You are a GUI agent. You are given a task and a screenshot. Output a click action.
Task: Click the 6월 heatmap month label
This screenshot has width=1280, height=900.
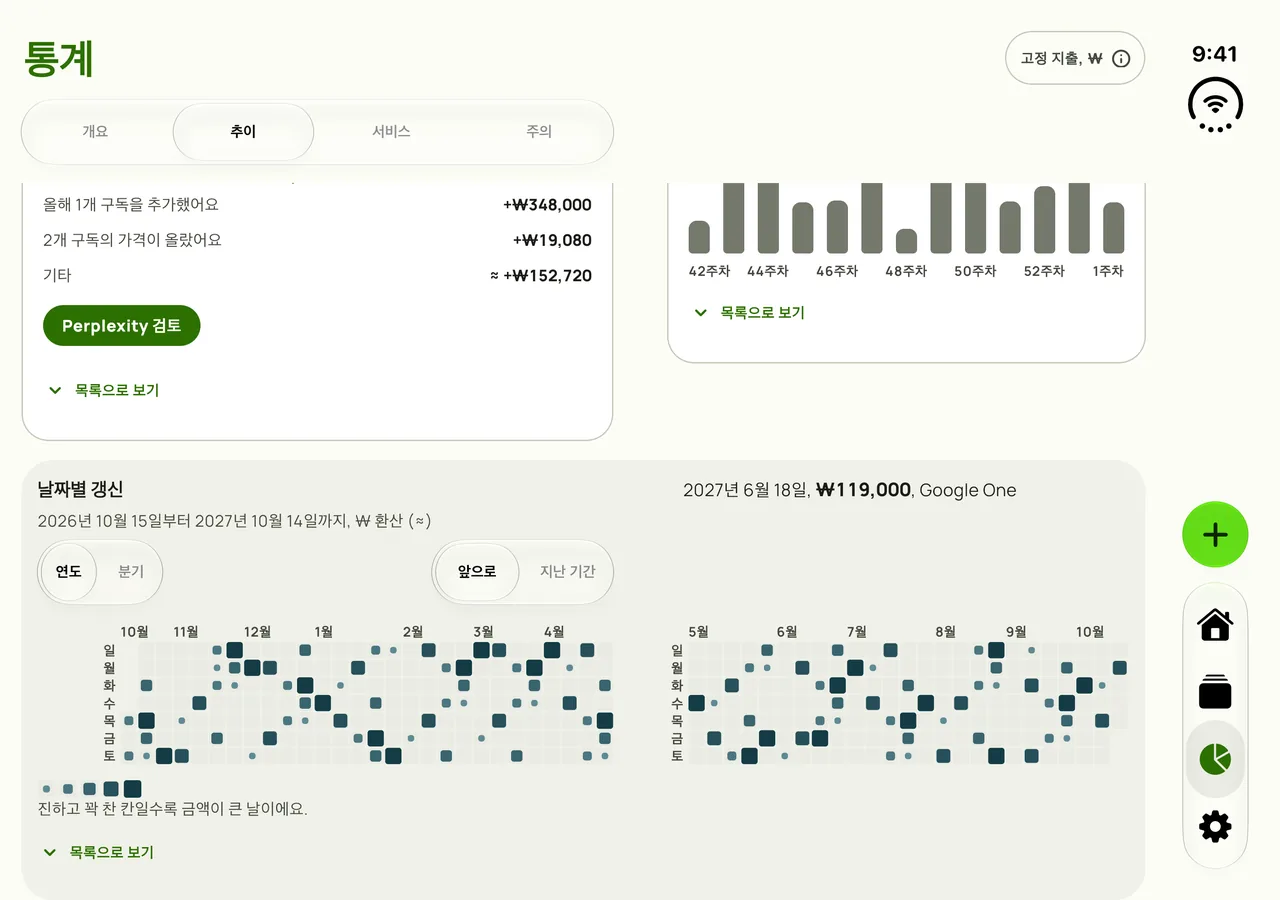[787, 631]
